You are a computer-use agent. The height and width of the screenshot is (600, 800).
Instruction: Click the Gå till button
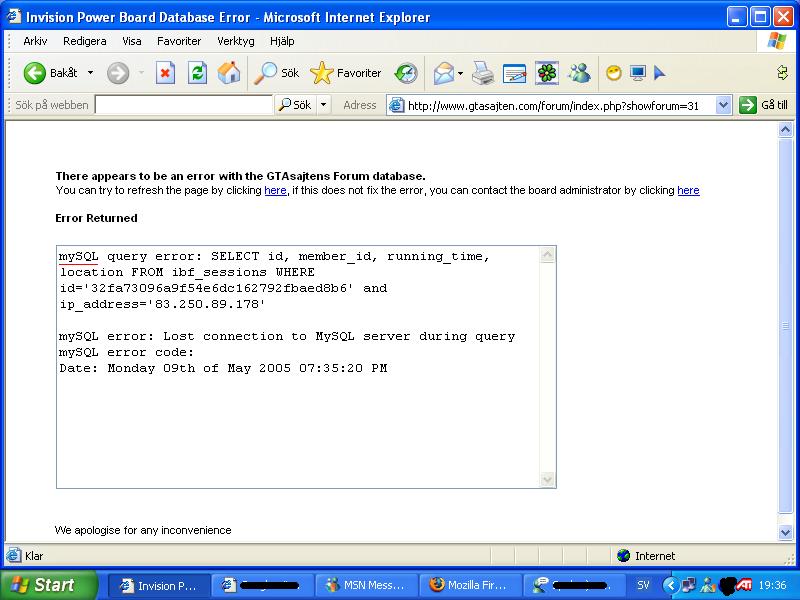tap(763, 105)
